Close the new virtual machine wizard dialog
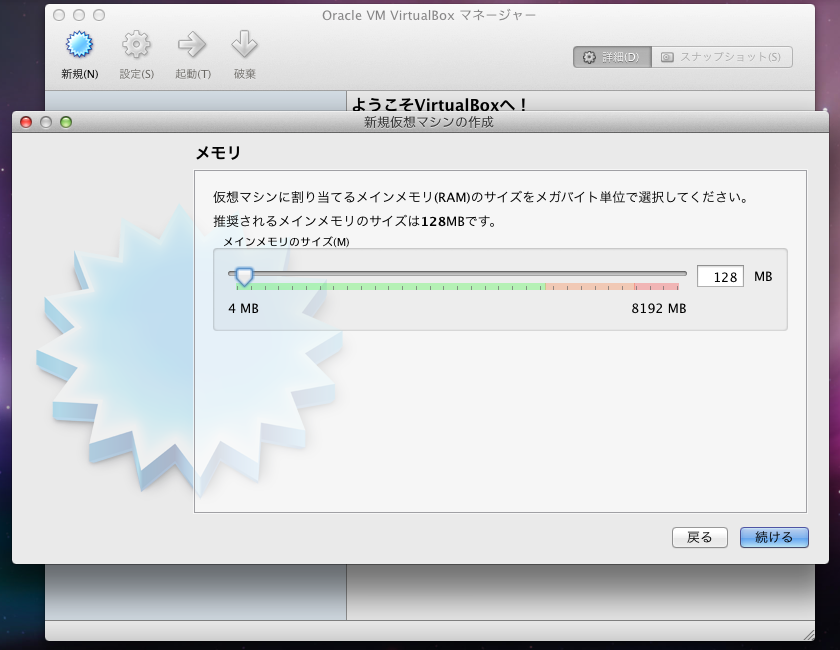 tap(26, 122)
